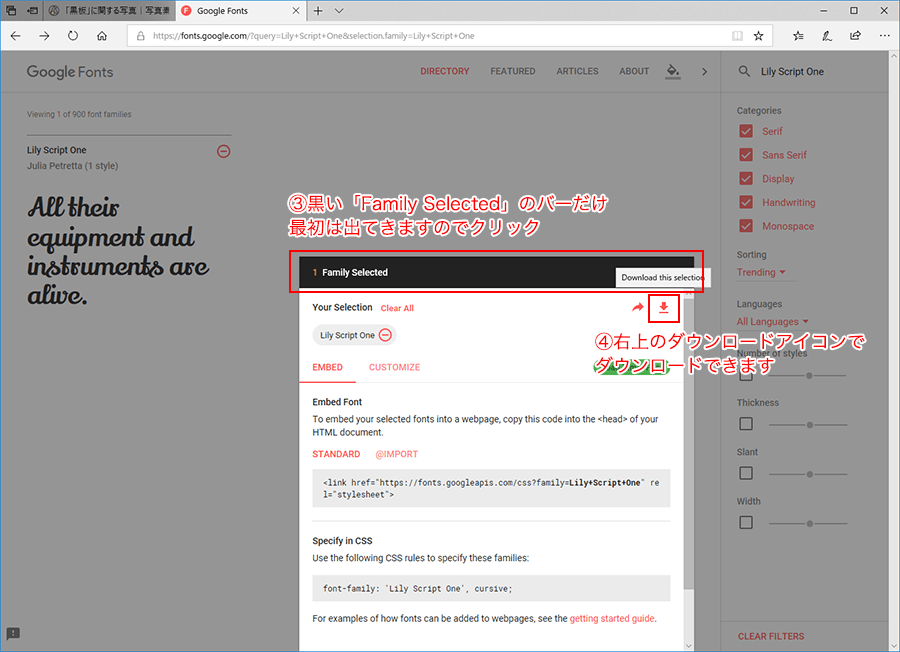Click the link href embed code box
The width and height of the screenshot is (900, 652).
(491, 488)
